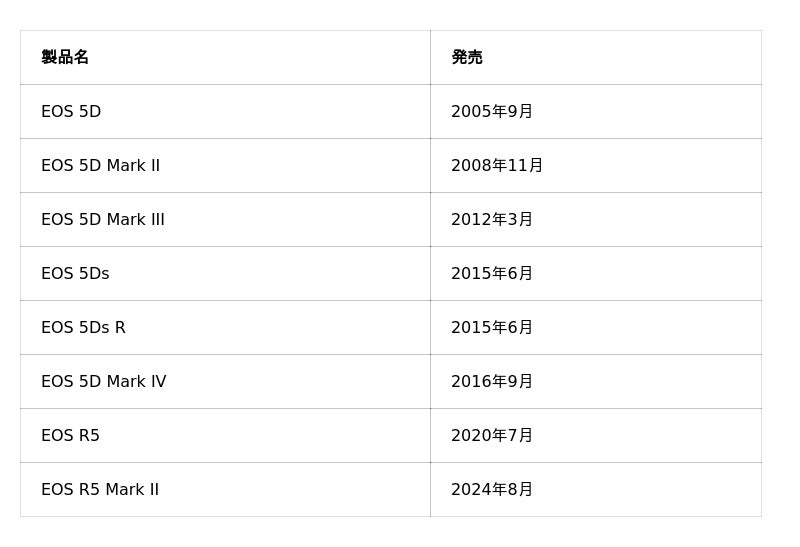Select the EOS 5D Mark IV cell
The width and height of the screenshot is (800, 547).
tap(104, 382)
